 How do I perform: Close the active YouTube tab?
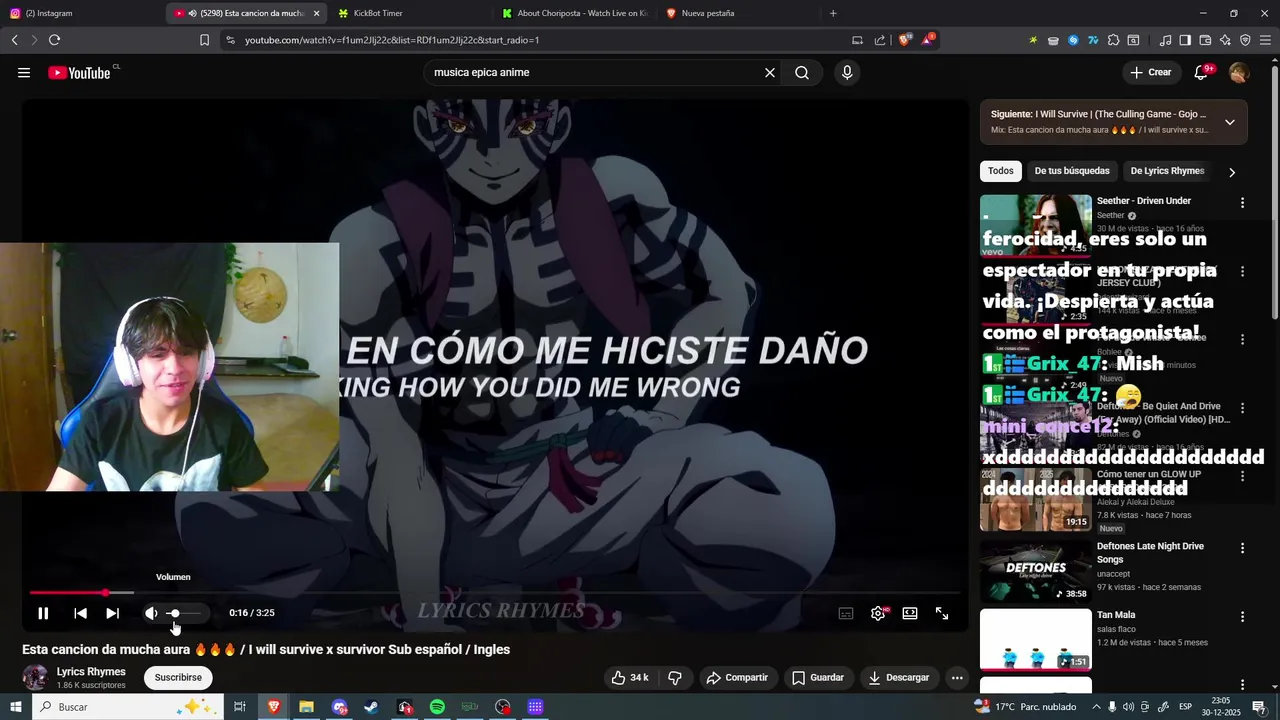[316, 13]
